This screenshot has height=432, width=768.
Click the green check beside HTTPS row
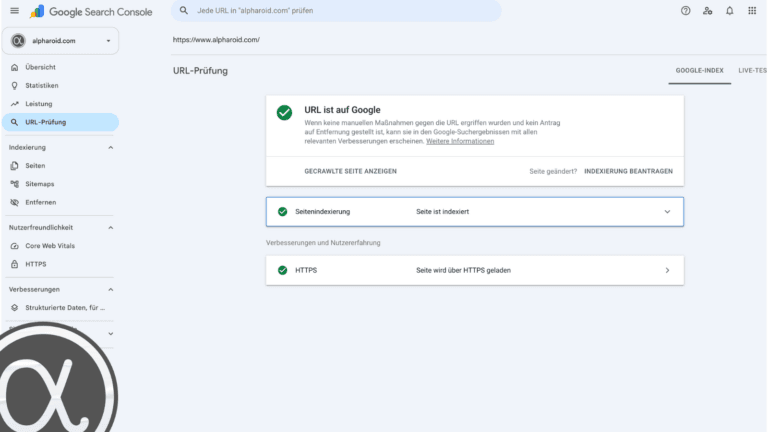(x=283, y=270)
